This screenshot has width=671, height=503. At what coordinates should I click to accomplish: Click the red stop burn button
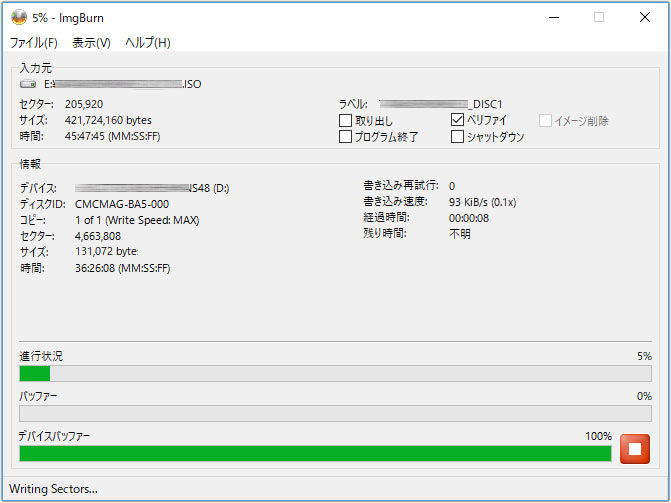635,449
